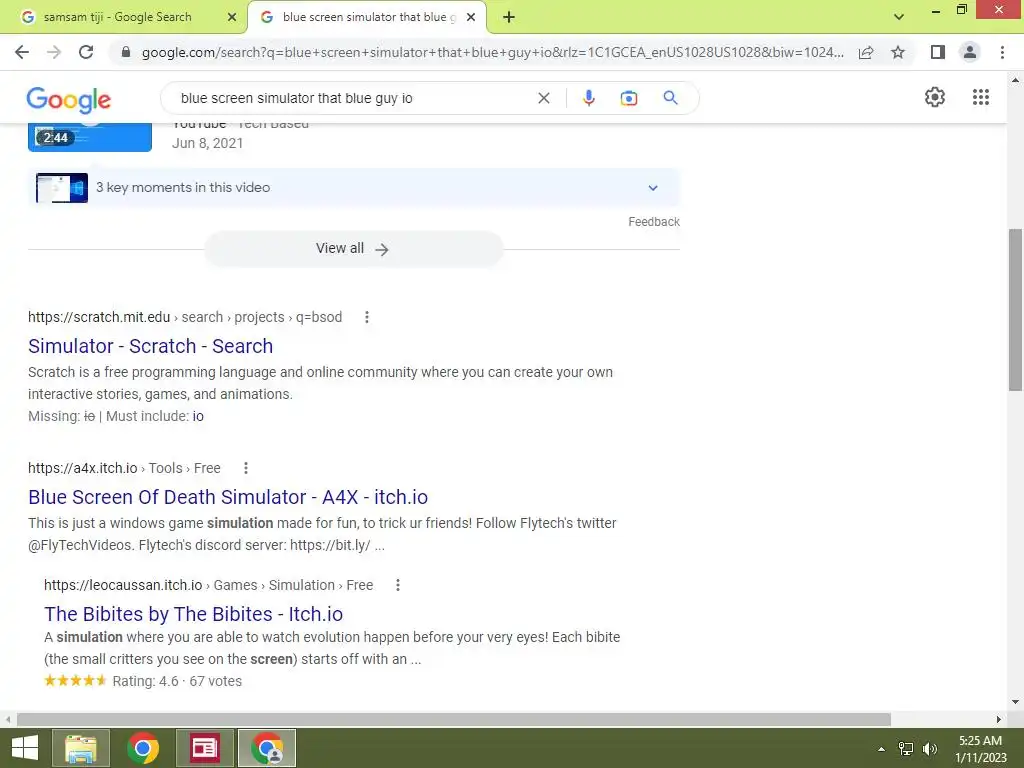This screenshot has width=1024, height=768.
Task: Open options for the scratch.mit.edu result
Action: [367, 317]
